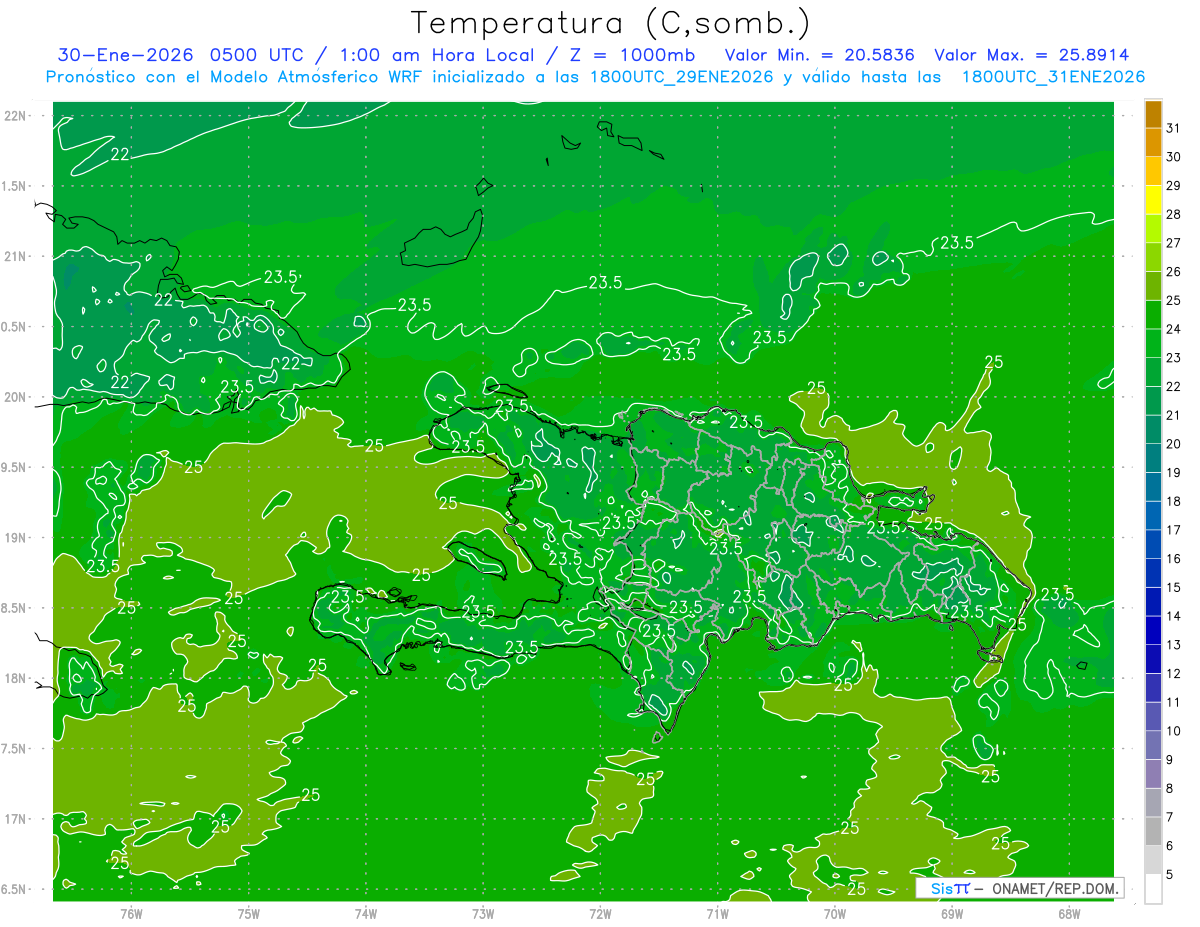
Task: Click the color scale label '31'
Action: (x=1174, y=128)
